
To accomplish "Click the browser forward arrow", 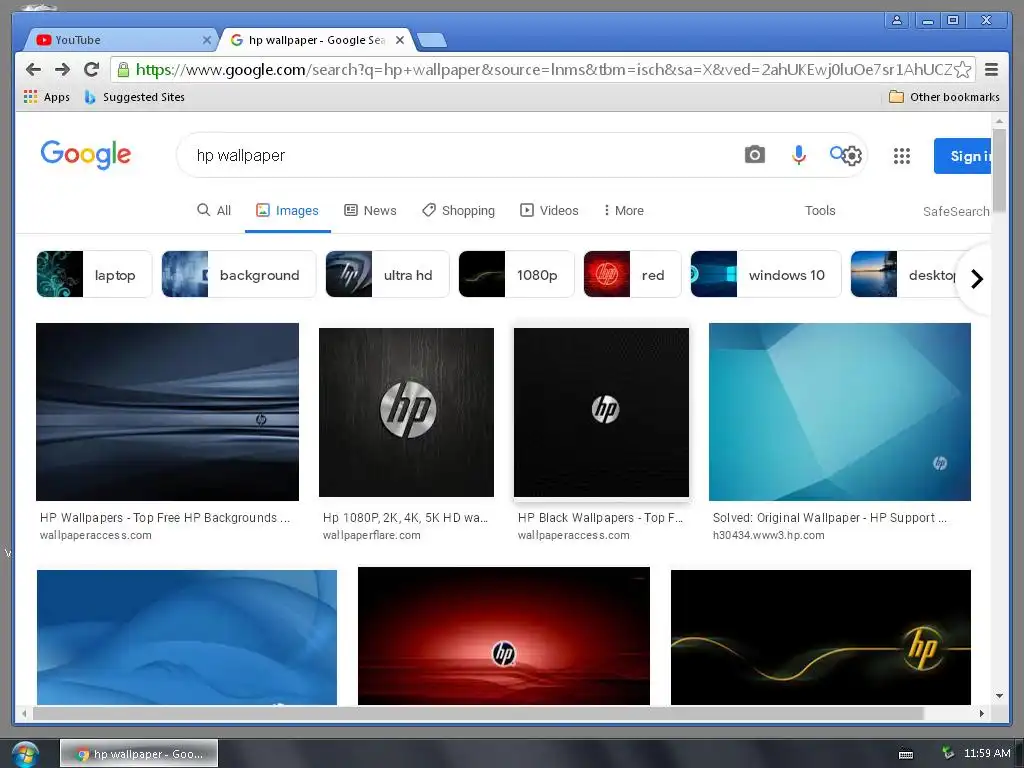I will point(62,69).
